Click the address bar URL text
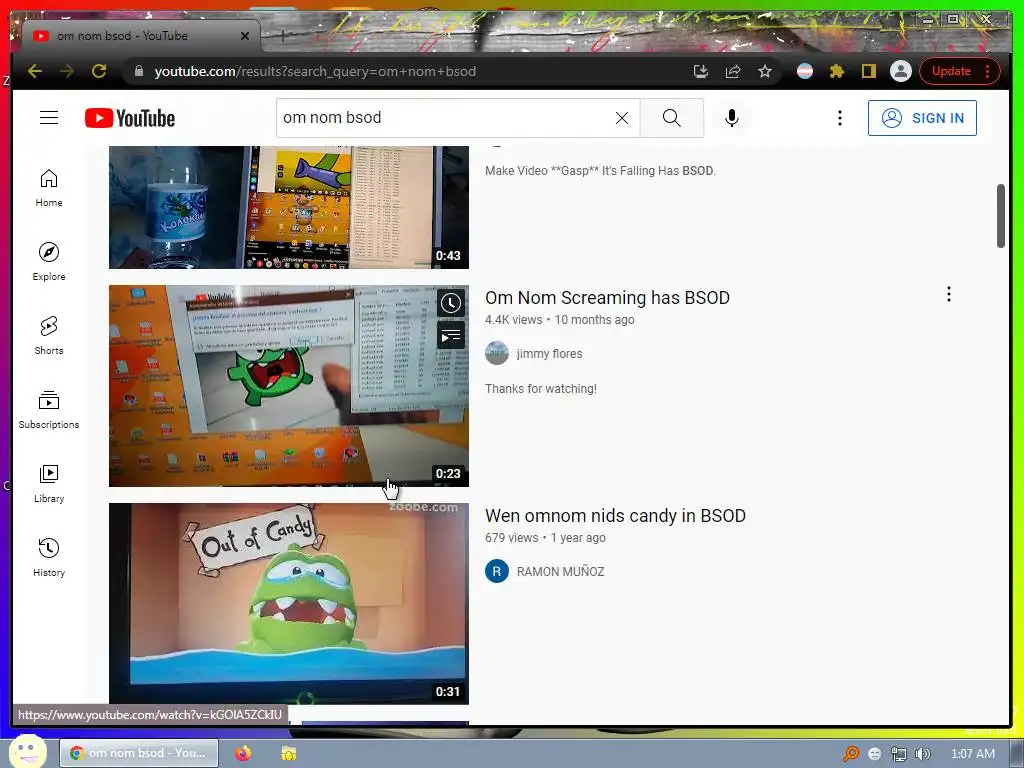This screenshot has height=768, width=1024. point(315,71)
